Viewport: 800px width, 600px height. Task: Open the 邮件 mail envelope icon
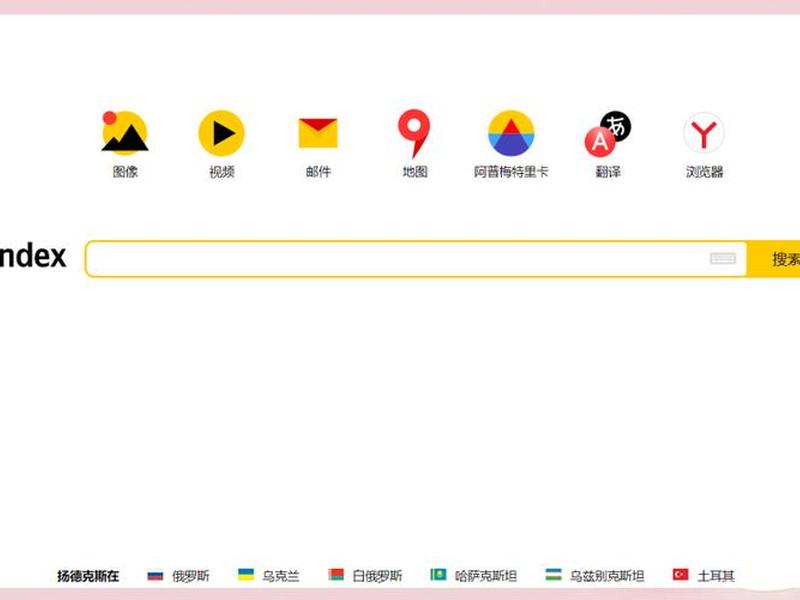318,133
